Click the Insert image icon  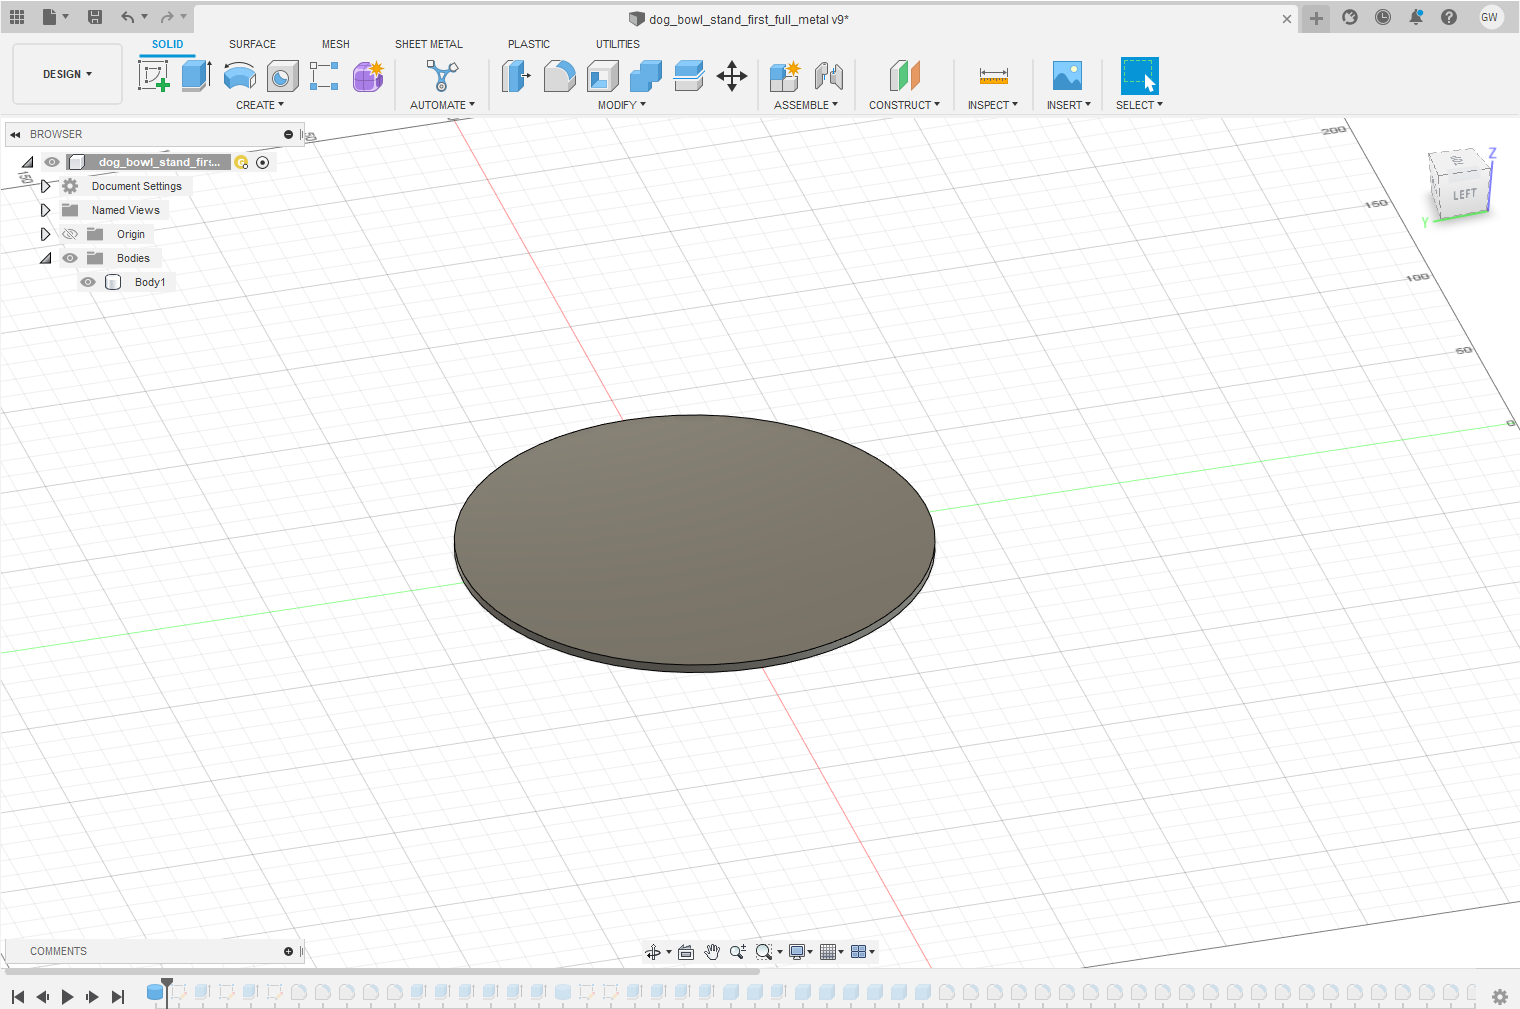point(1067,76)
